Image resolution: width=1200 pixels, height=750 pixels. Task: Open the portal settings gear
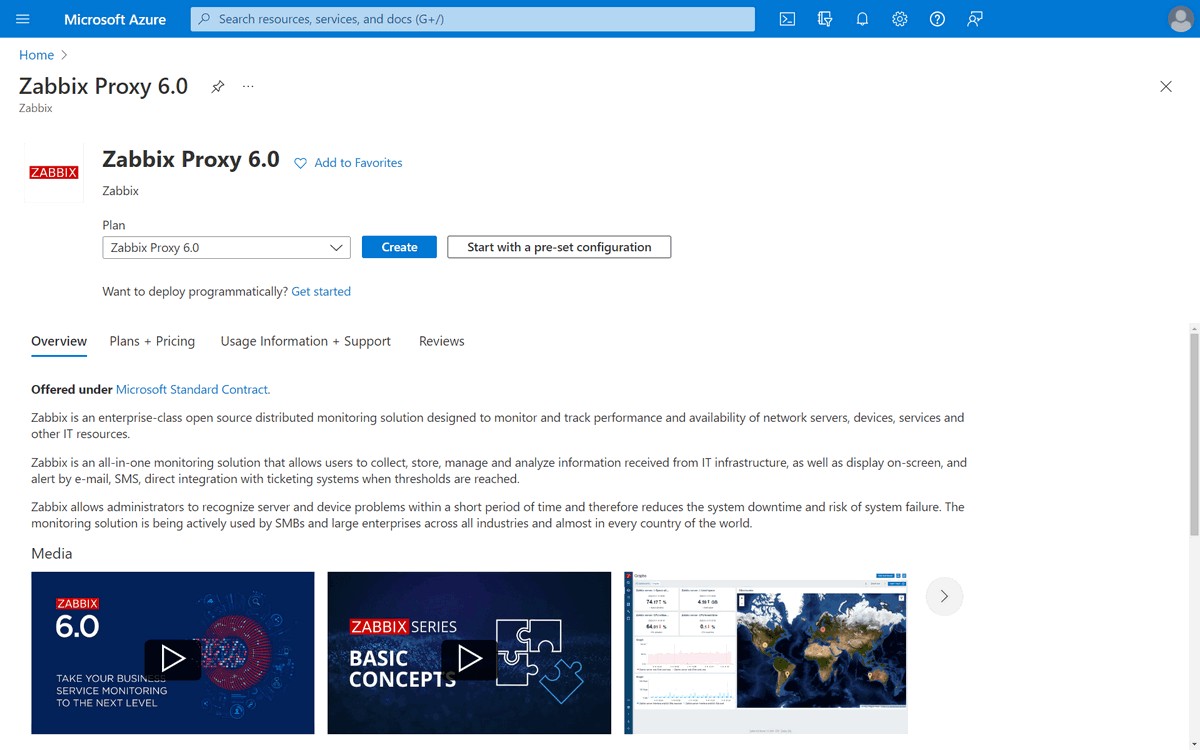coord(899,19)
